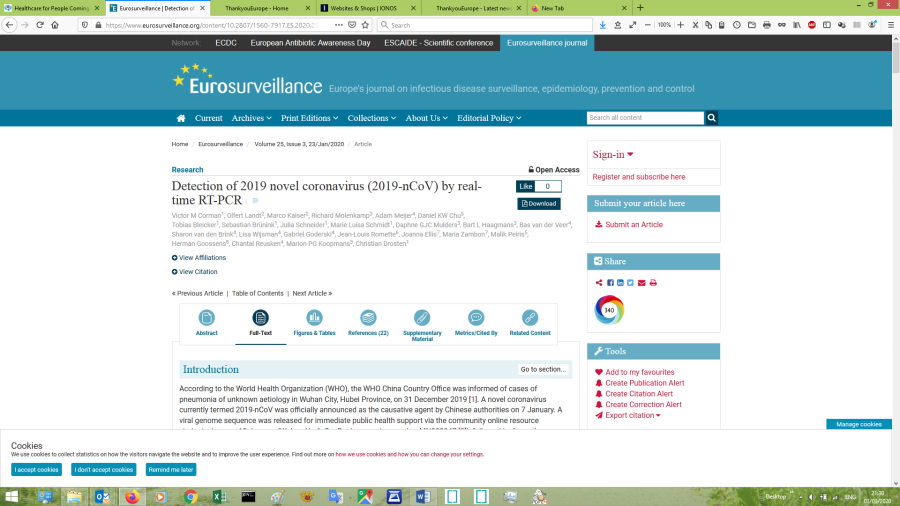Click the Download button
The width and height of the screenshot is (900, 506).
(x=539, y=203)
